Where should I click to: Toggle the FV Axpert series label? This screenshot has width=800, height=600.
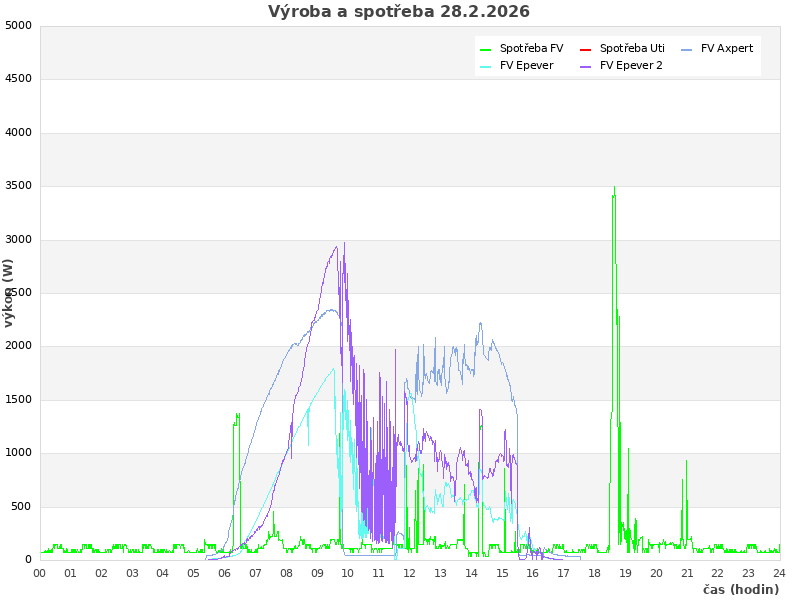pyautogui.click(x=727, y=48)
